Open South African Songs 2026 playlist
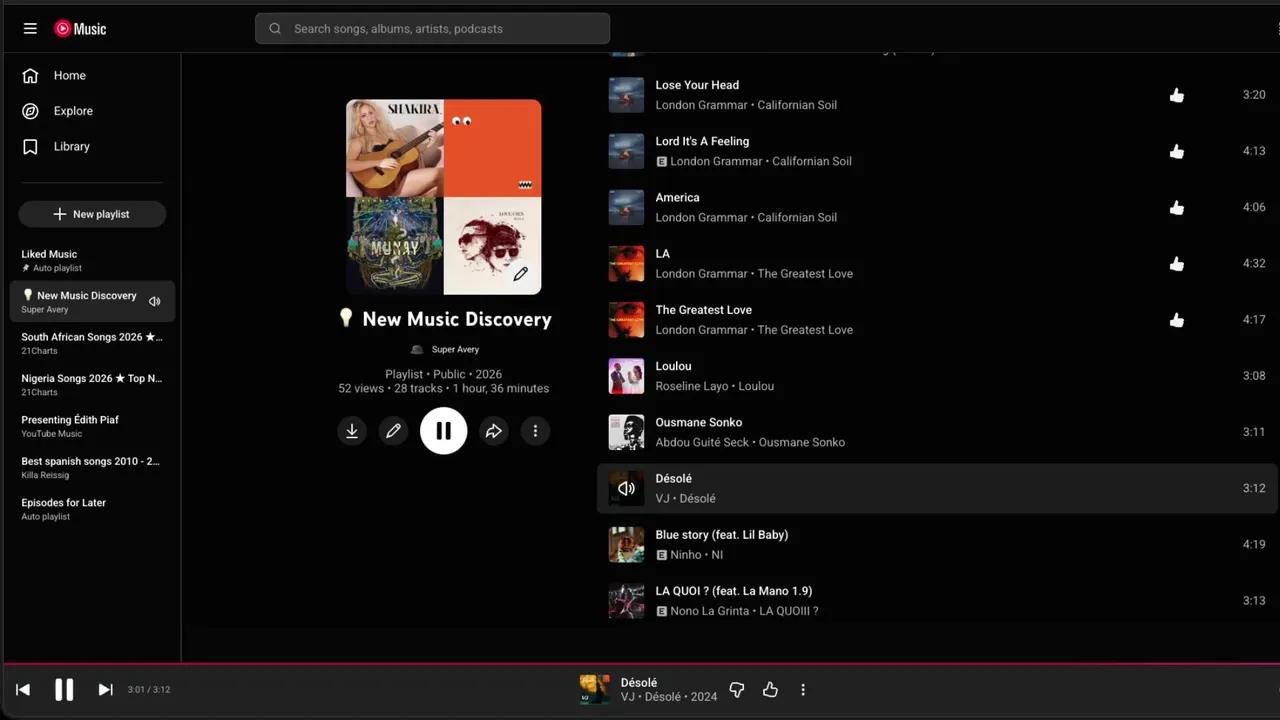 tap(92, 343)
